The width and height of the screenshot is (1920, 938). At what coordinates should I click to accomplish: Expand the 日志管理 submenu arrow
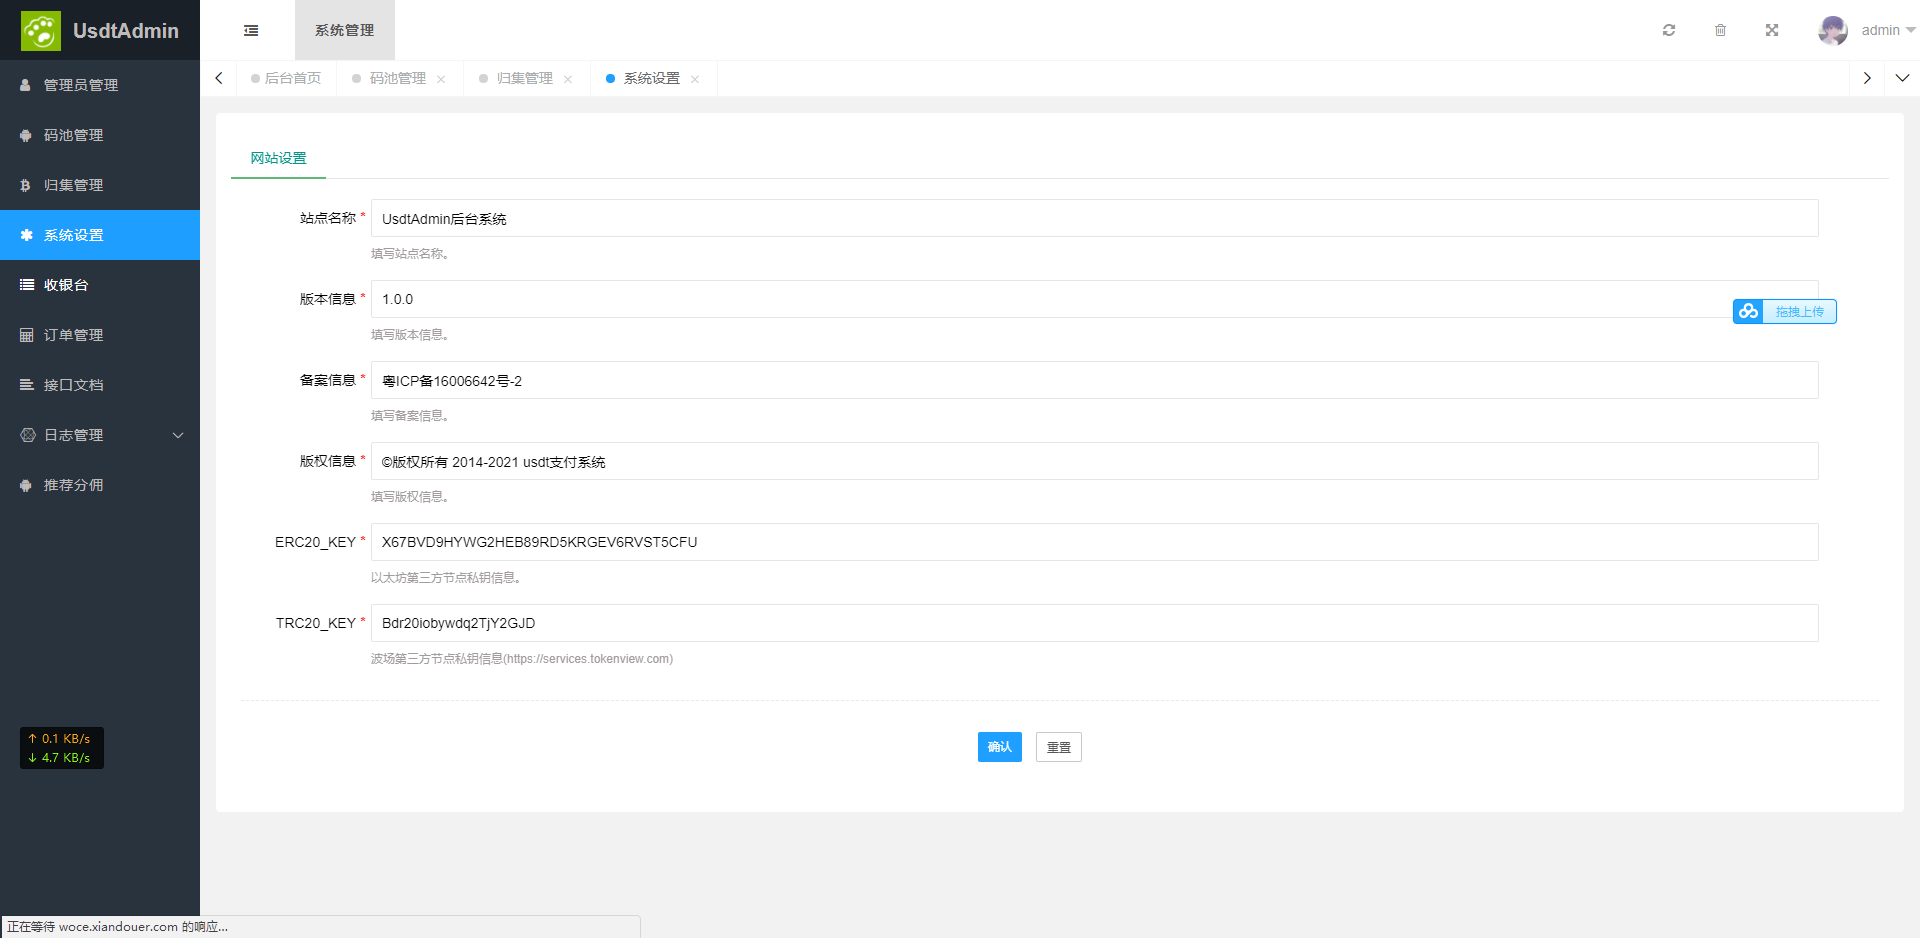pyautogui.click(x=178, y=435)
